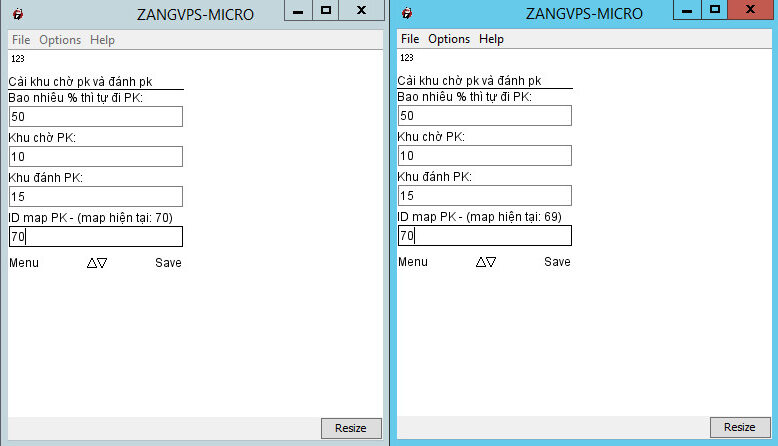Click the app icon in right window's title bar
This screenshot has width=778, height=446.
pyautogui.click(x=407, y=14)
